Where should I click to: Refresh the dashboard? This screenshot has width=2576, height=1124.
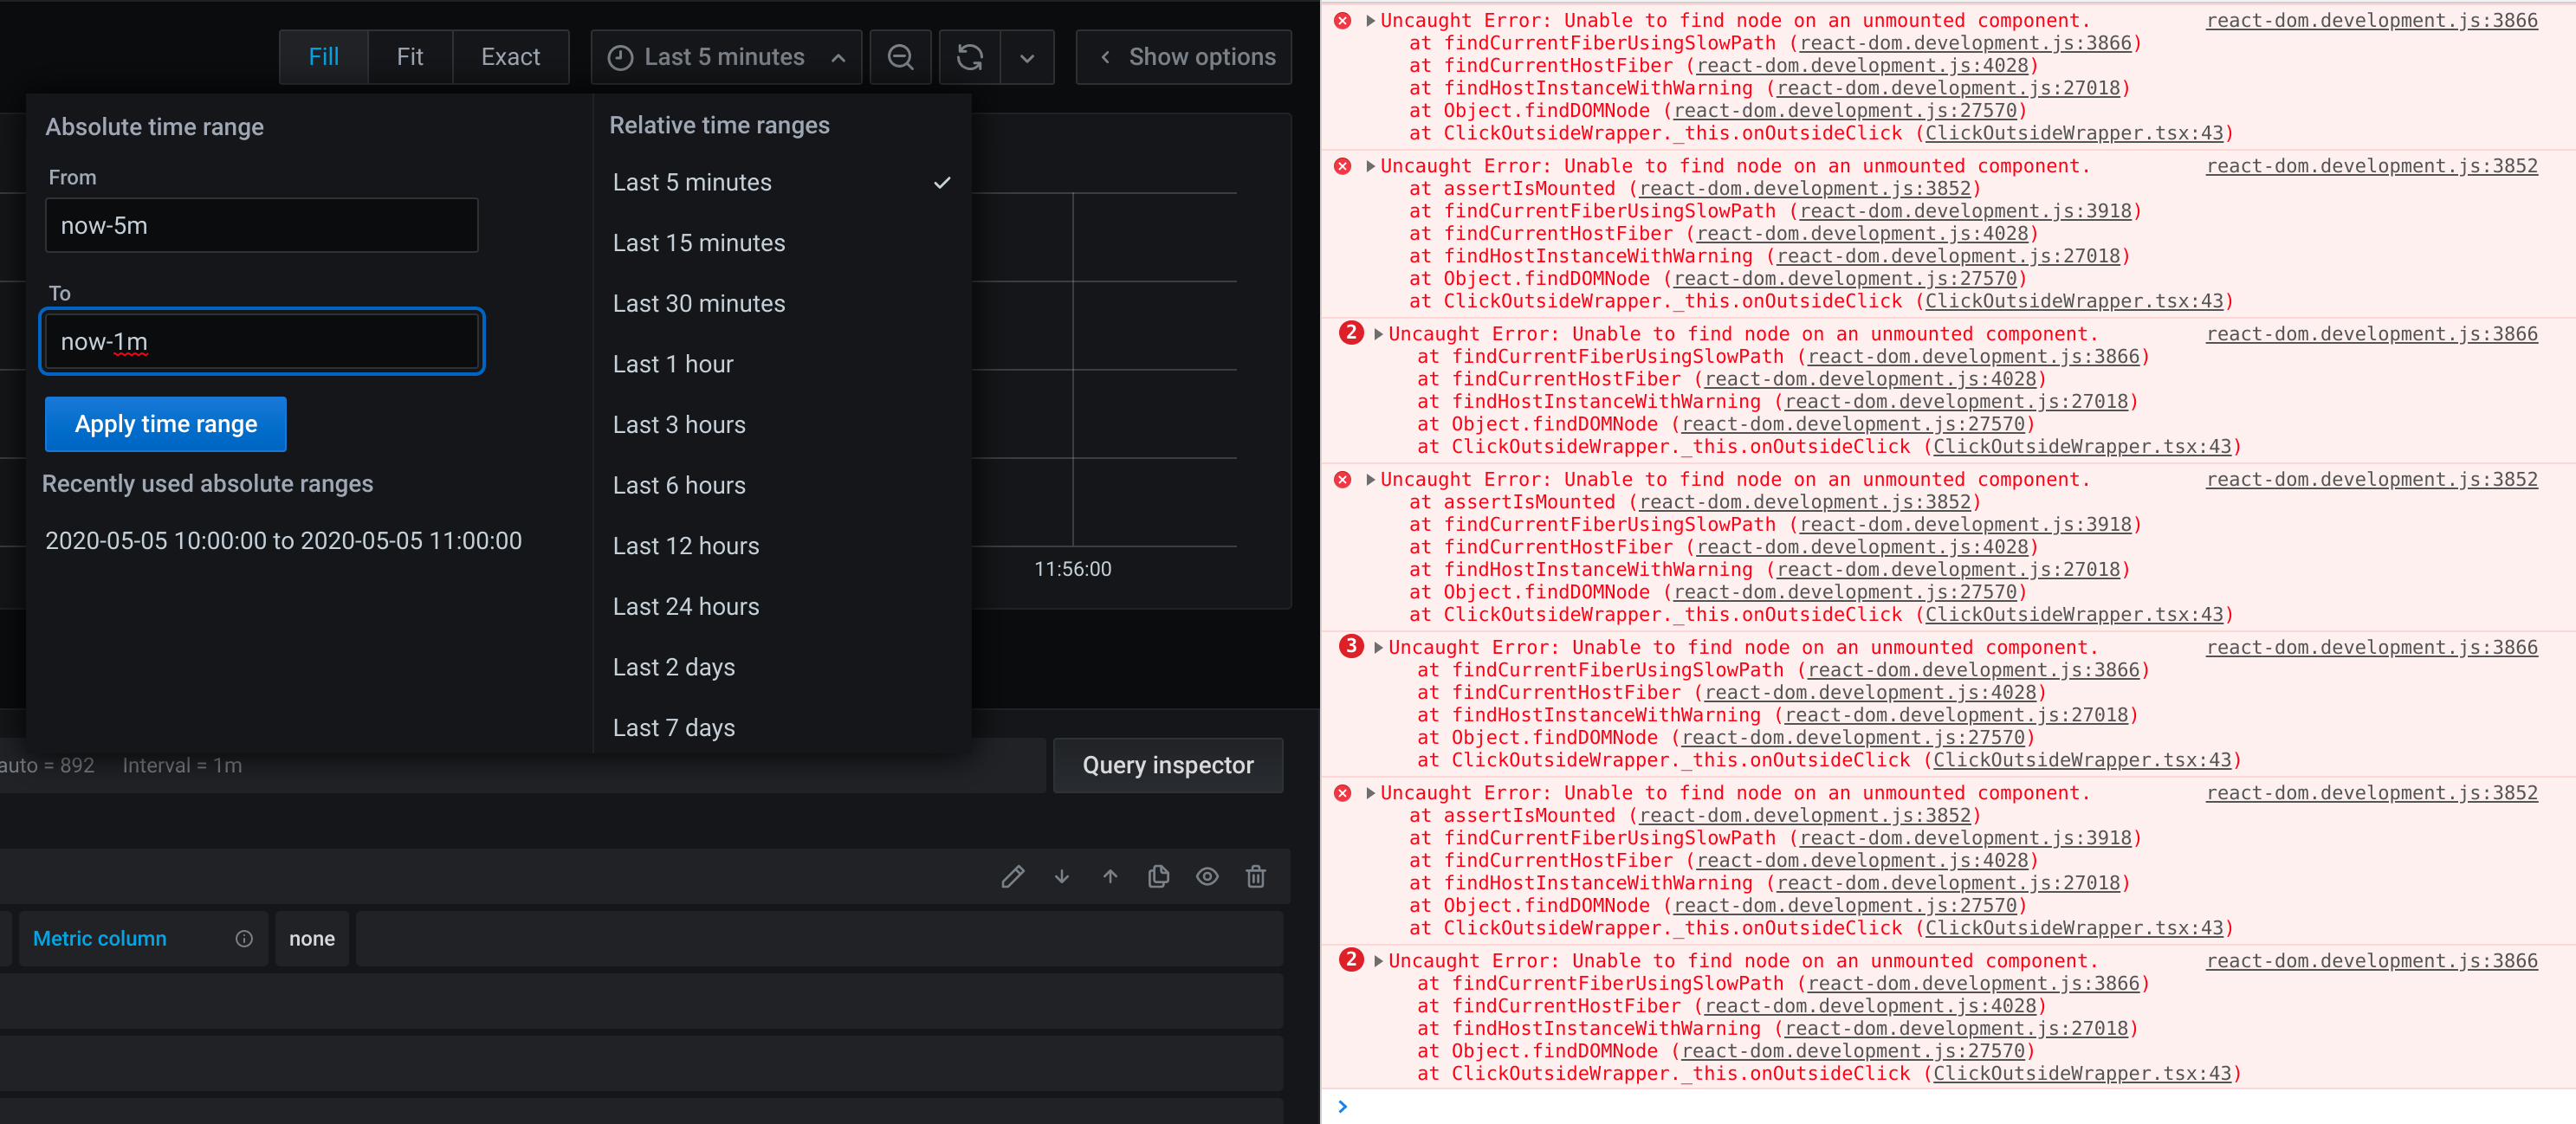click(968, 57)
